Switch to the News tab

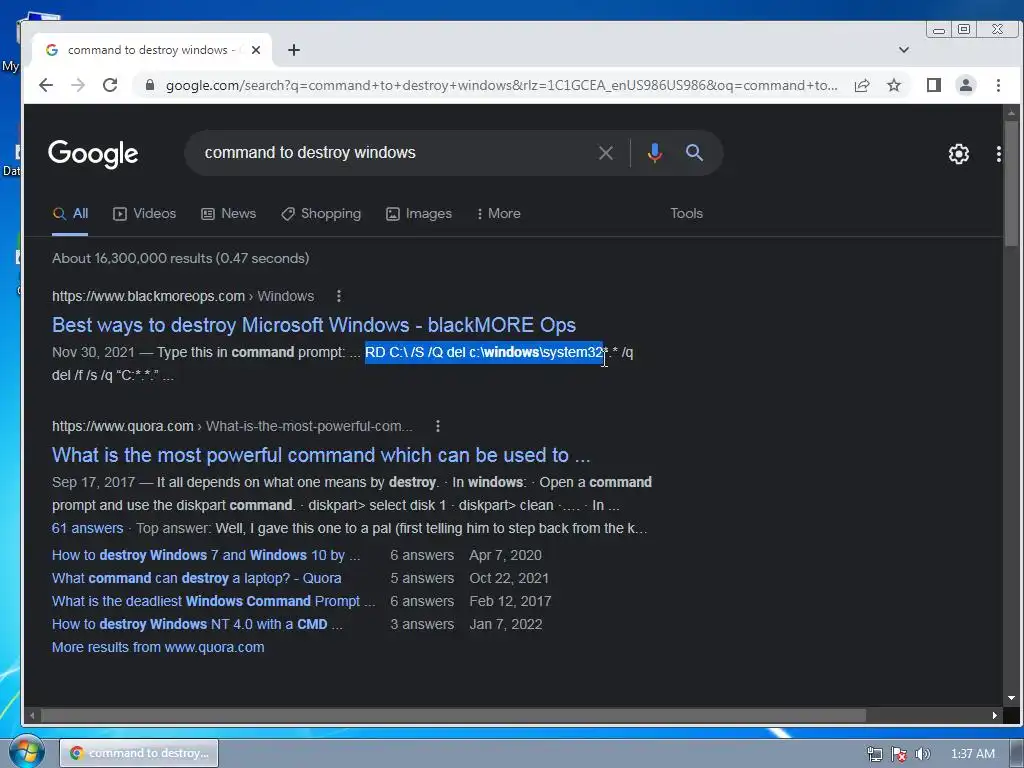click(x=229, y=214)
